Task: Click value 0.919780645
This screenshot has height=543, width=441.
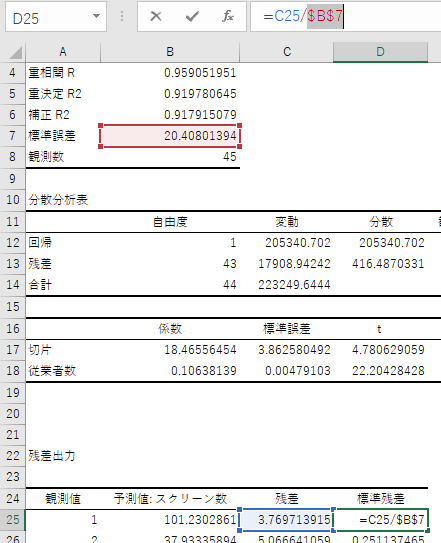Action: [200, 94]
